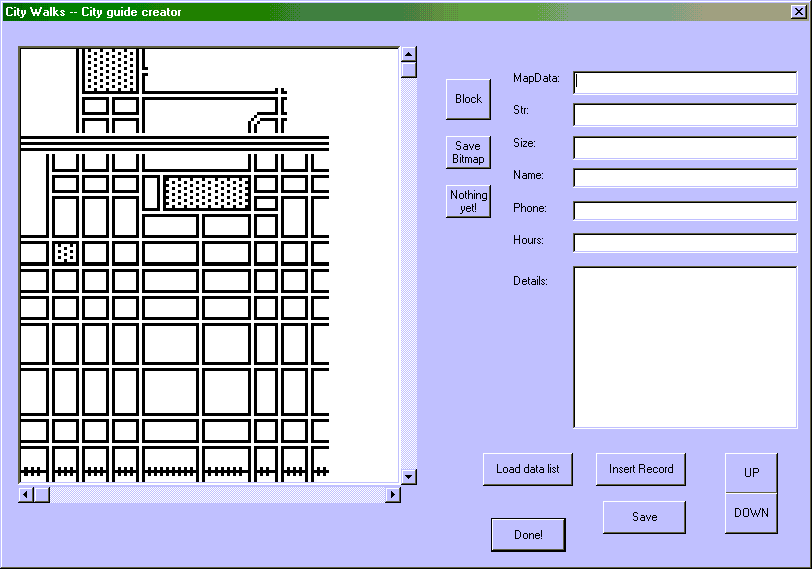Focus the Size input field
812x569 pixels.
coord(685,148)
